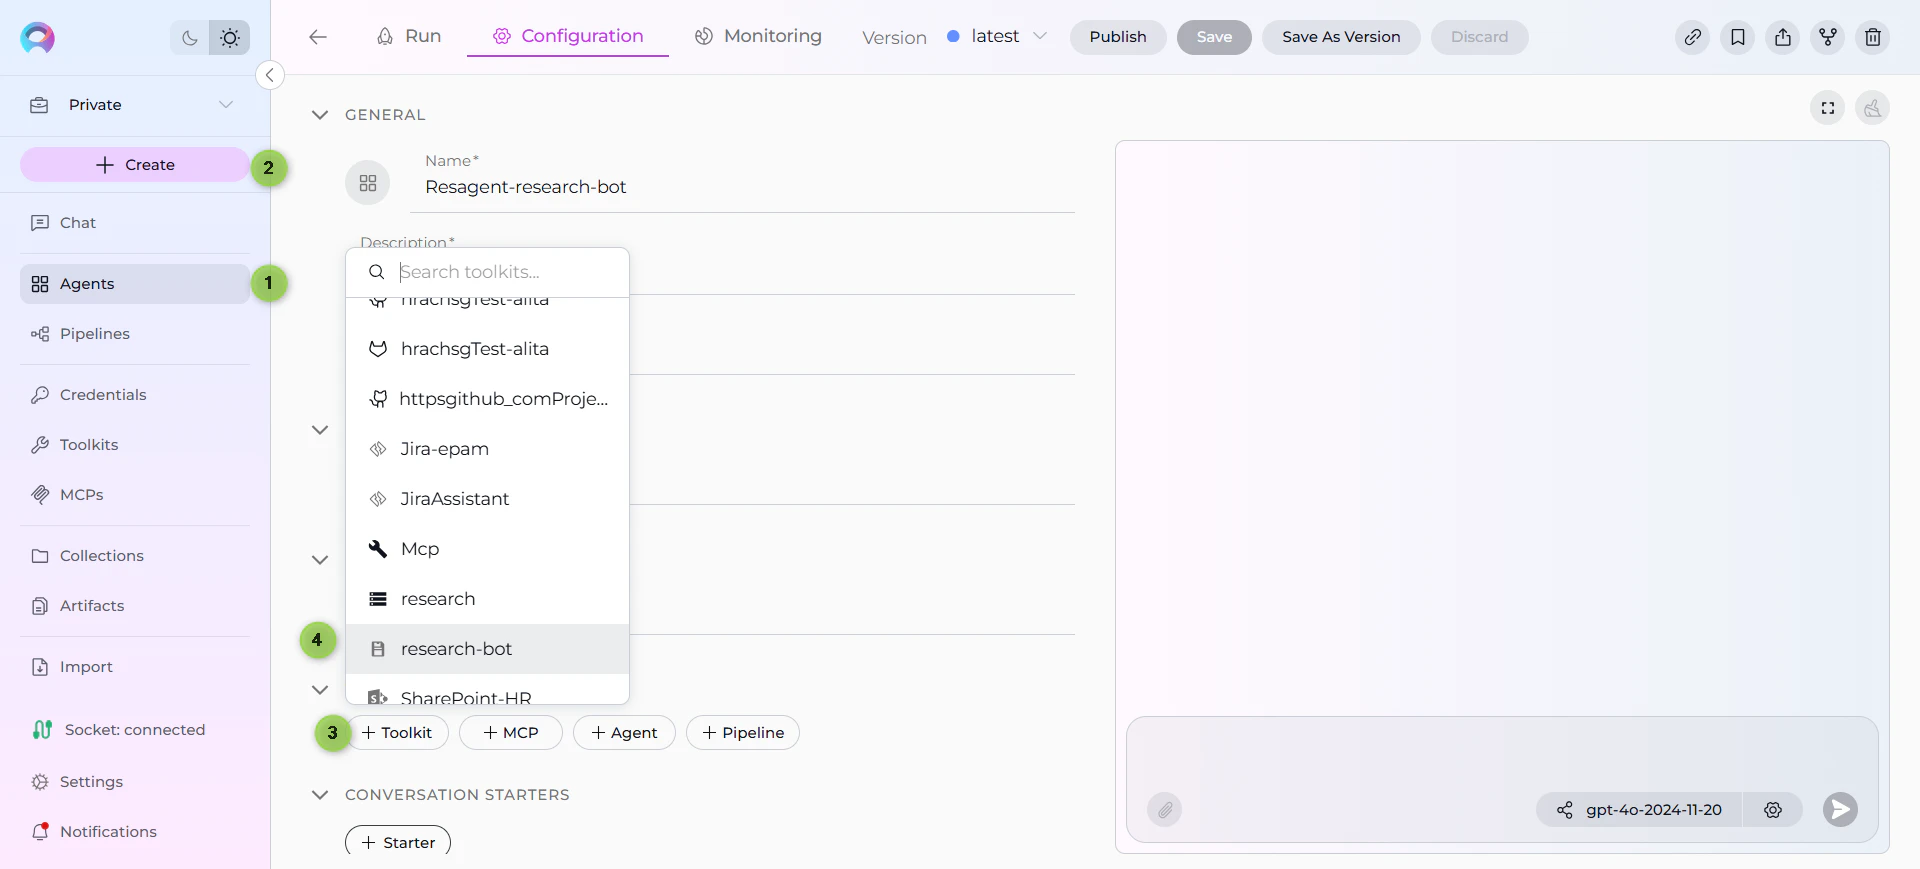
Task: Select hrachsgTest-alita toolkit
Action: (487, 349)
